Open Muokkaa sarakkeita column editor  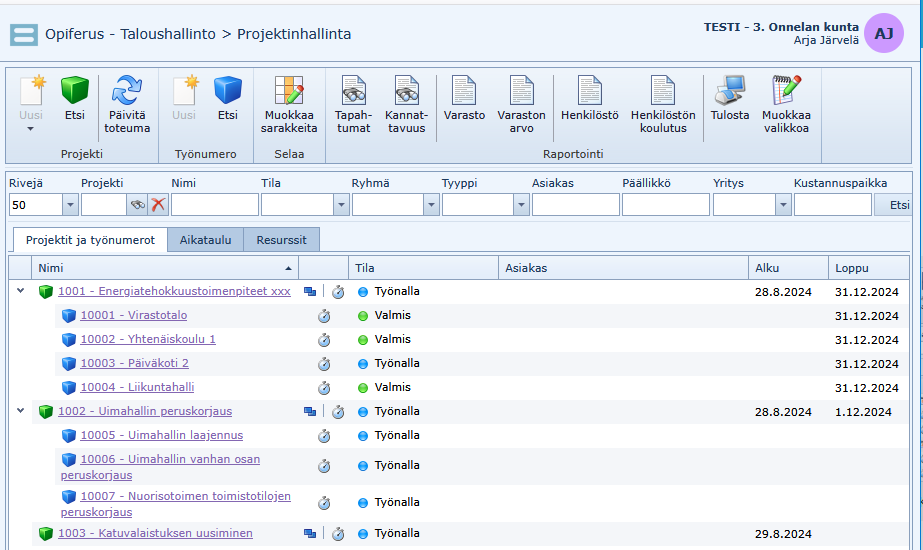[289, 92]
